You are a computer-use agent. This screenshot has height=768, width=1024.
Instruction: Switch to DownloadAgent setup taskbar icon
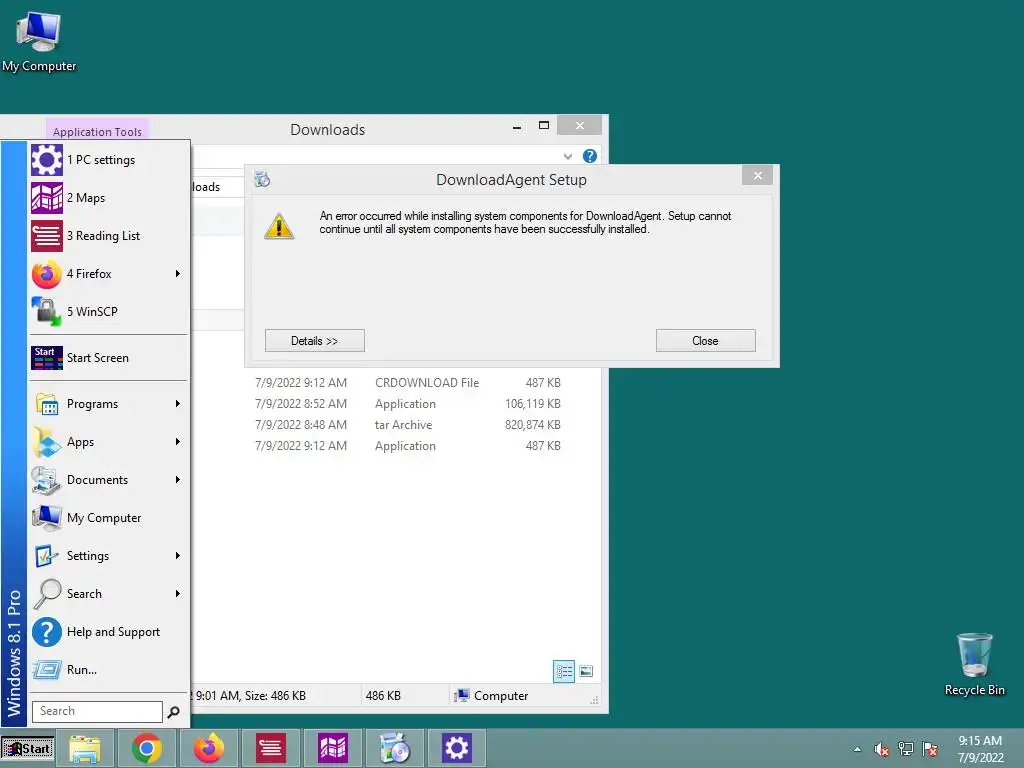[394, 748]
